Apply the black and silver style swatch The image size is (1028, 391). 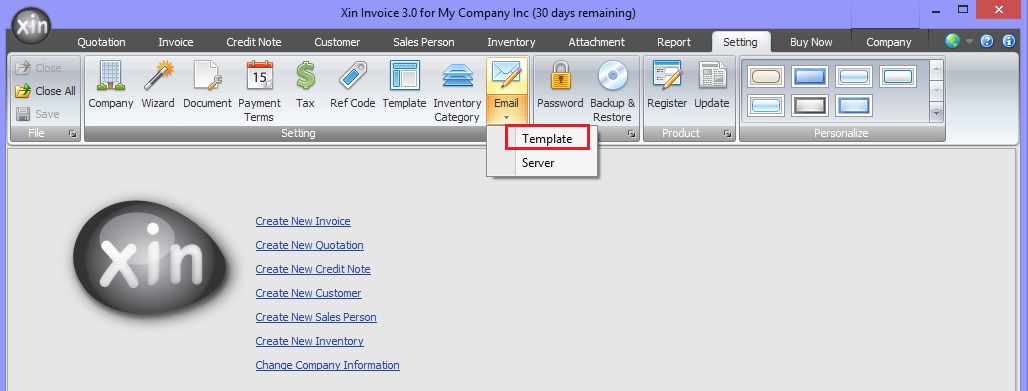809,105
